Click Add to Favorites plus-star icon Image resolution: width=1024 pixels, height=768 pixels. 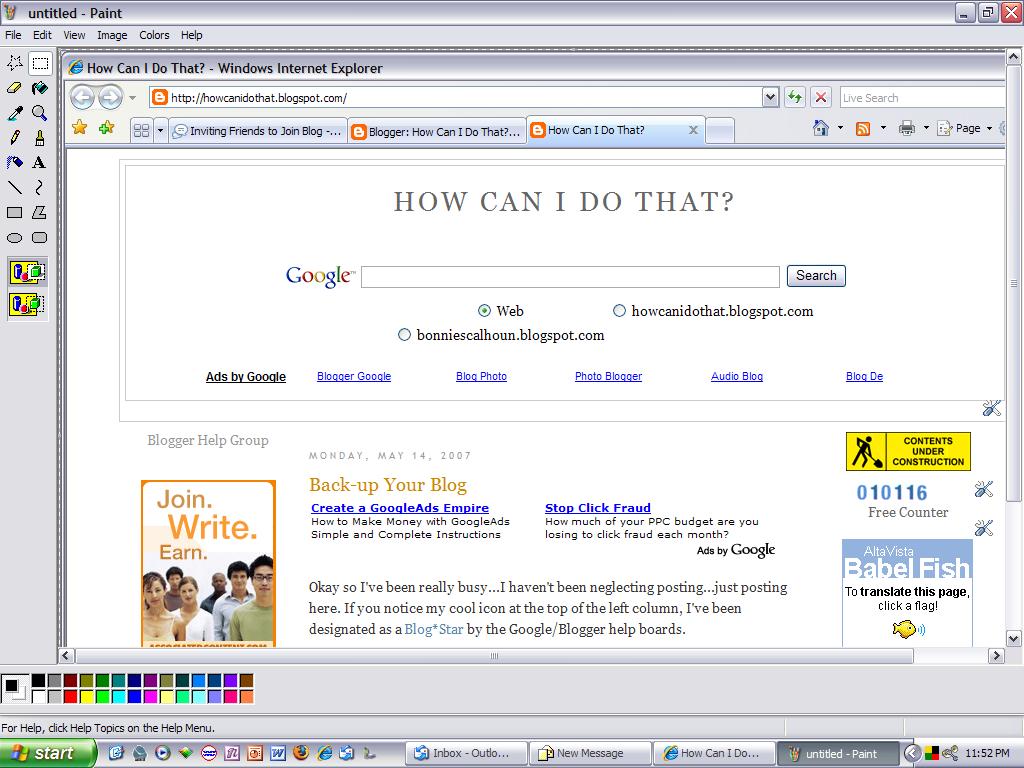[106, 127]
